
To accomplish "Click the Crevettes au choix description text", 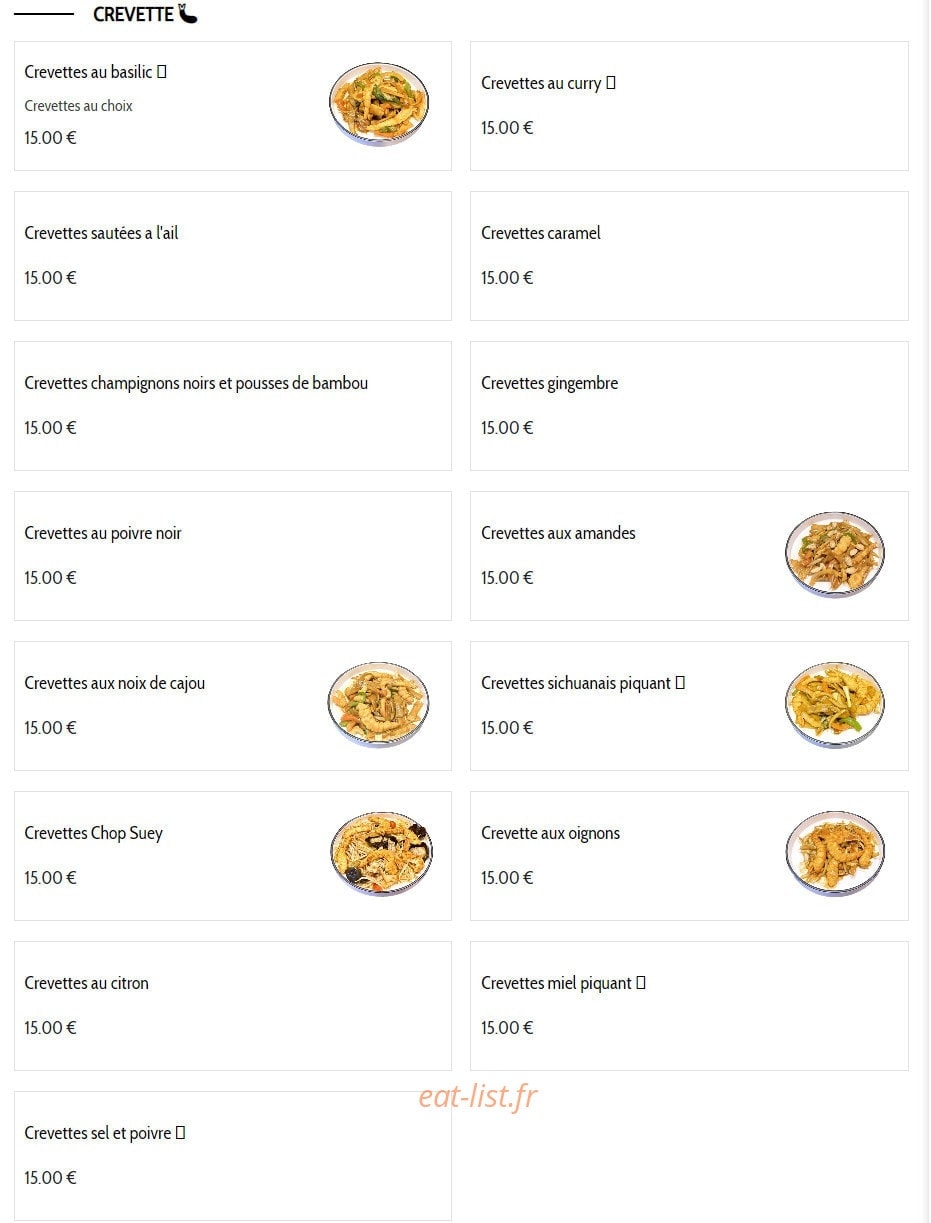I will tap(79, 106).
